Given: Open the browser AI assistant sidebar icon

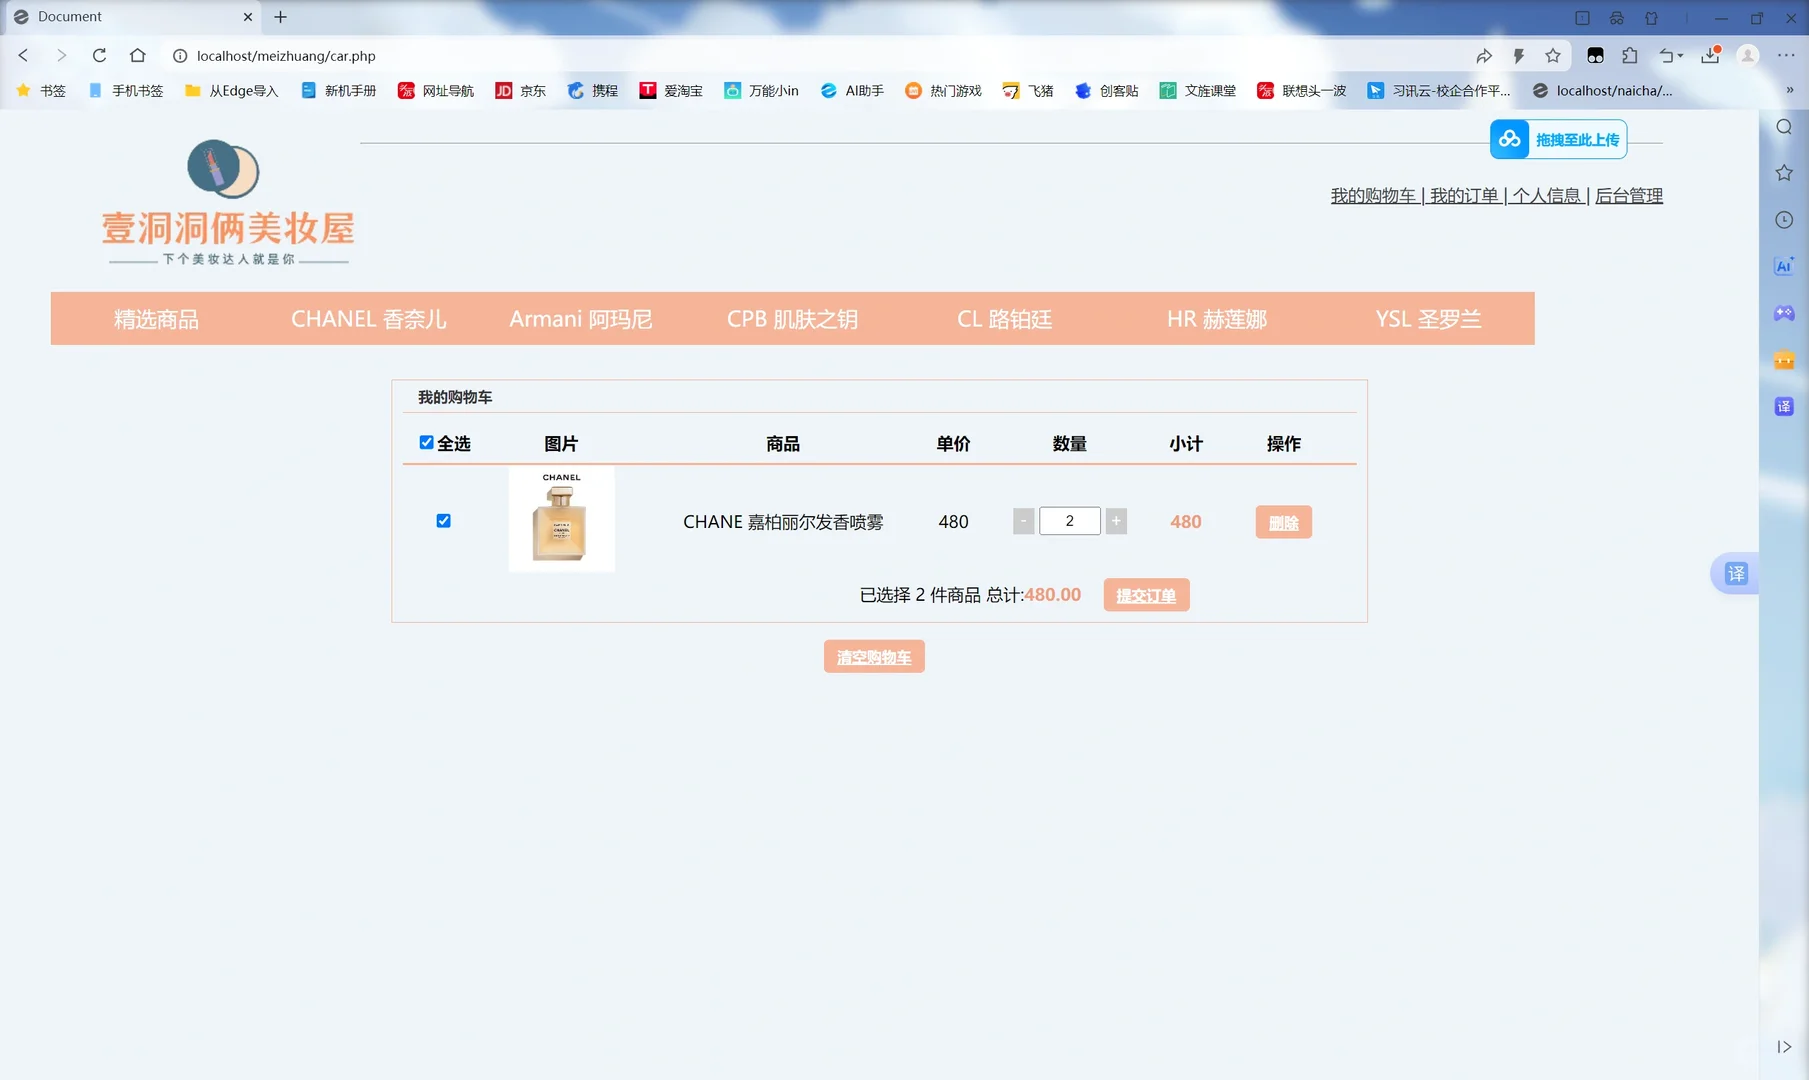Looking at the screenshot, I should point(1784,266).
